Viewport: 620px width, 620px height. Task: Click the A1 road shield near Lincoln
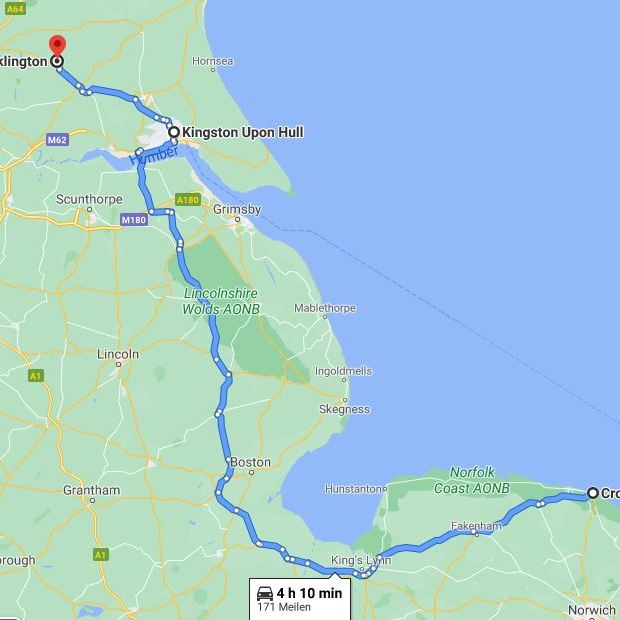(36, 376)
